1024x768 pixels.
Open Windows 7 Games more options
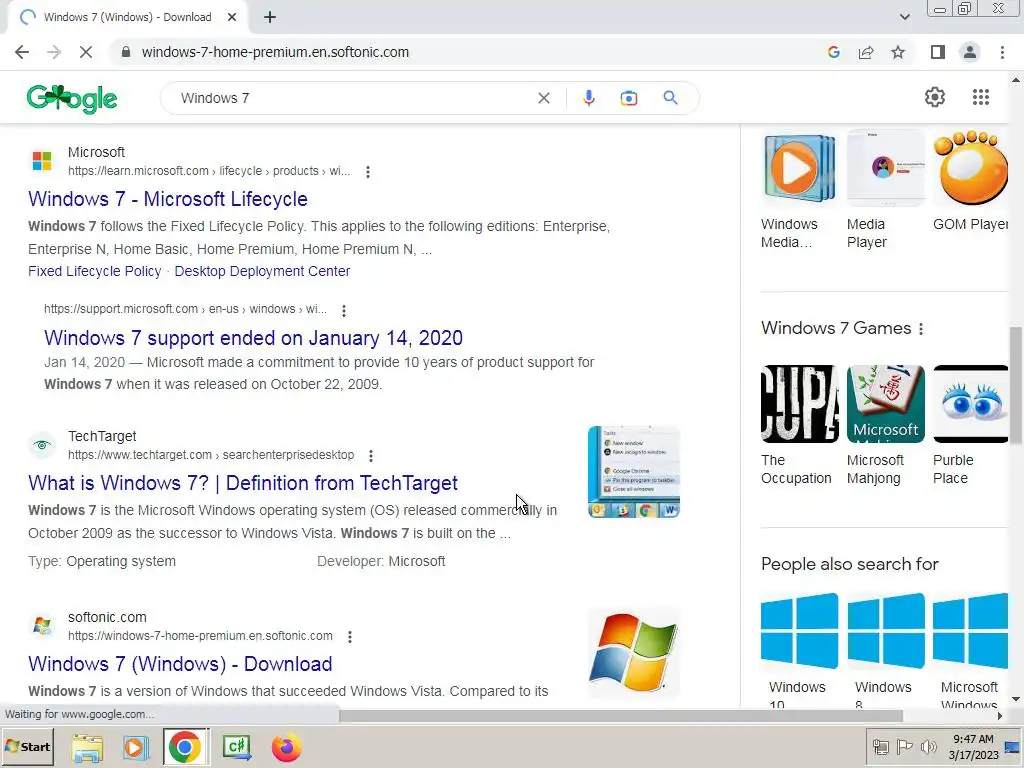click(x=921, y=329)
